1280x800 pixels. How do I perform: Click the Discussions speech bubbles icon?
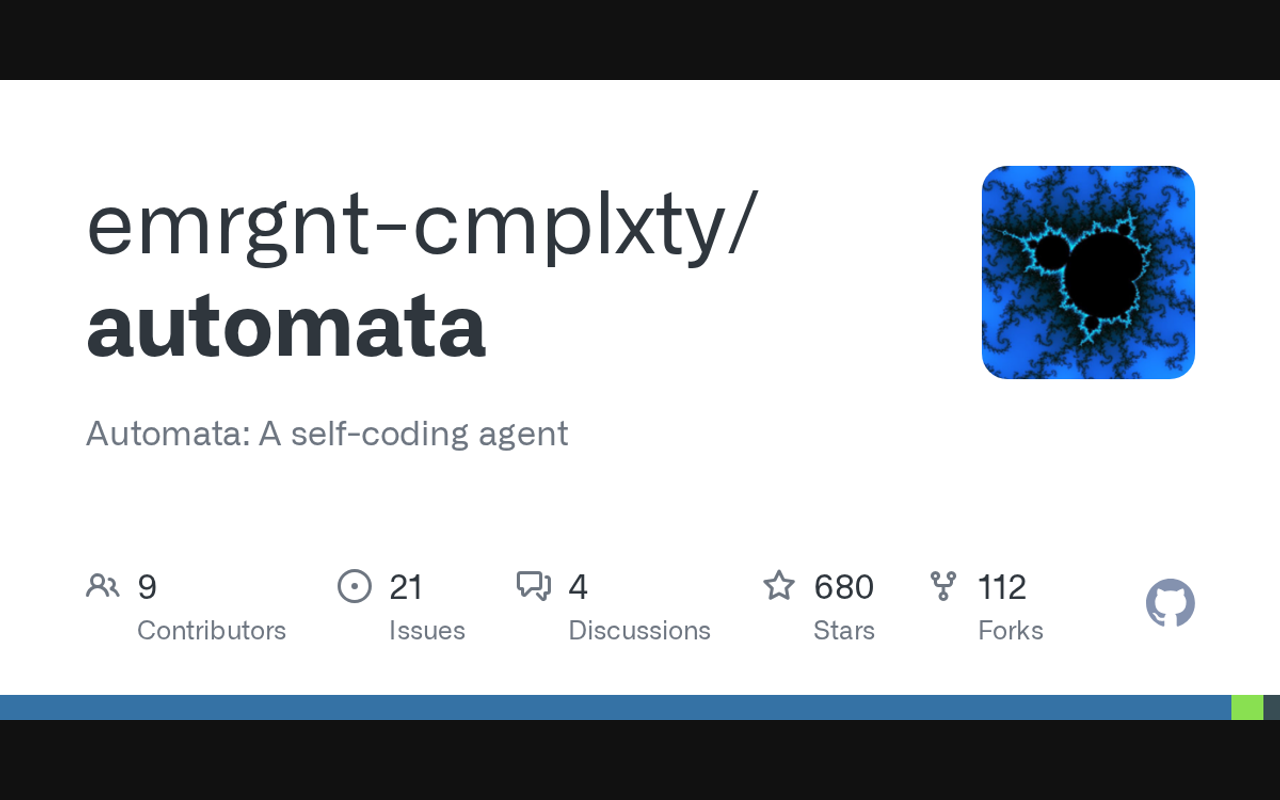click(533, 586)
